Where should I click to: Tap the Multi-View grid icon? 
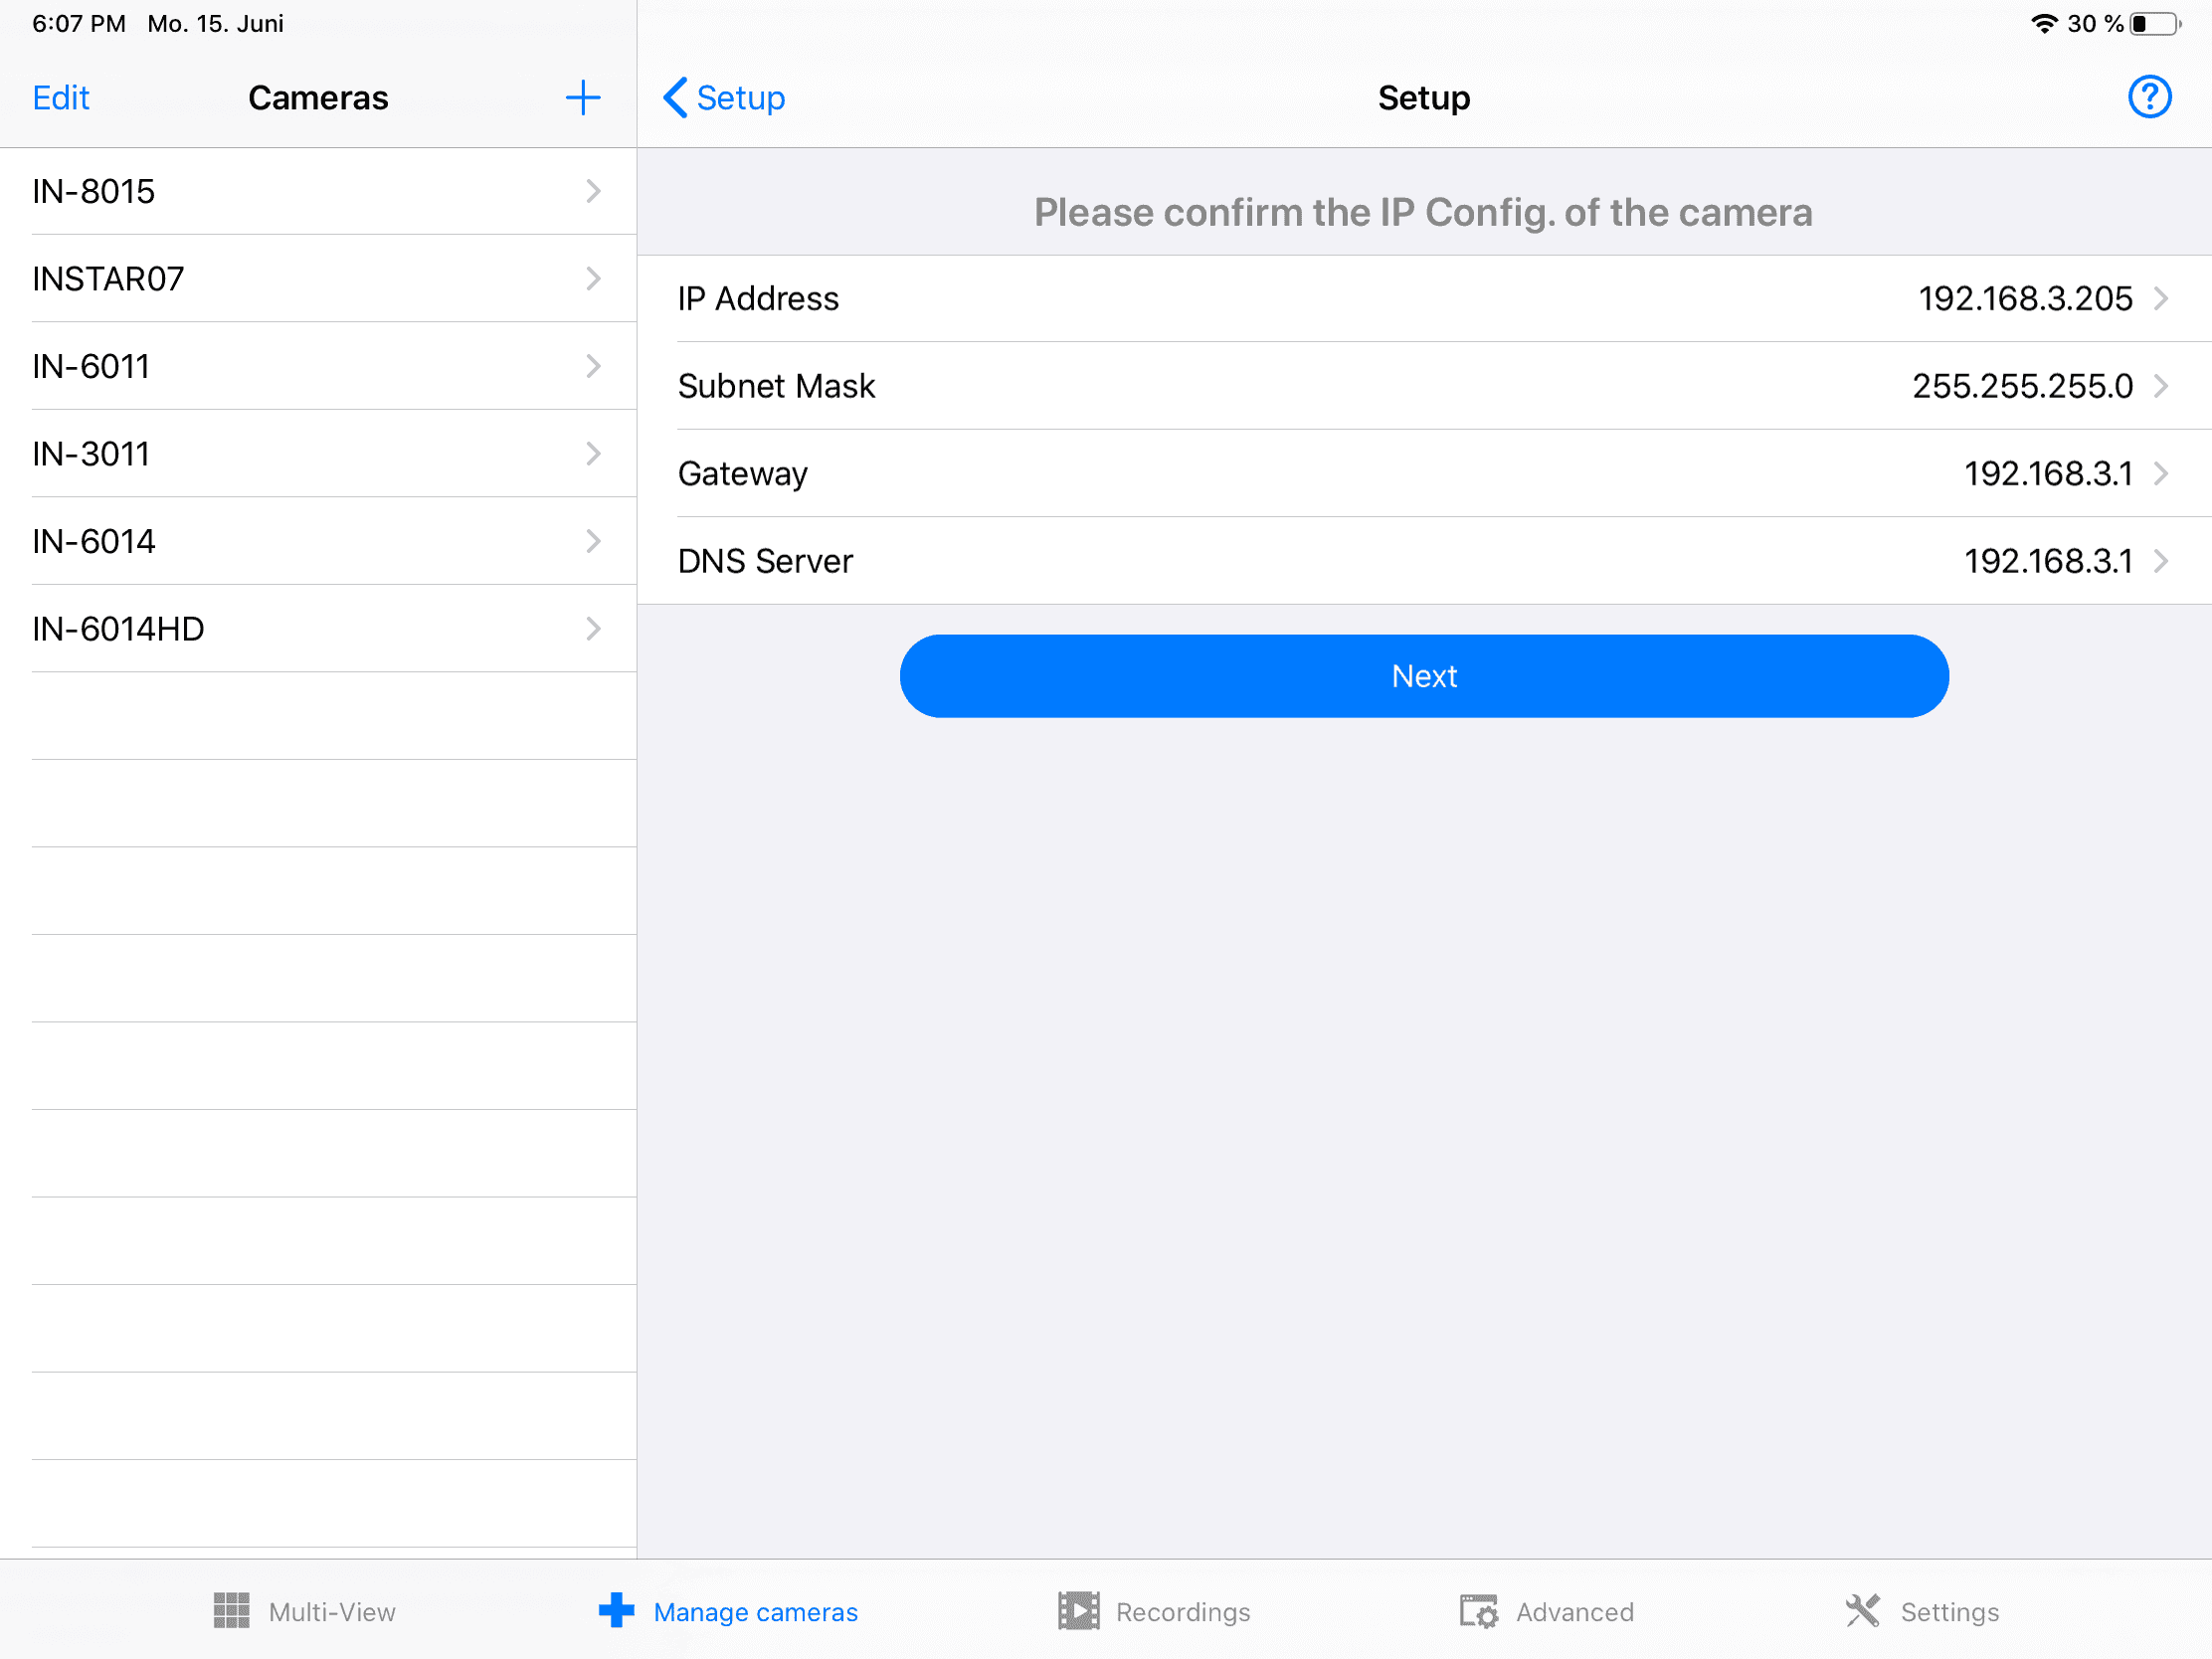231,1611
